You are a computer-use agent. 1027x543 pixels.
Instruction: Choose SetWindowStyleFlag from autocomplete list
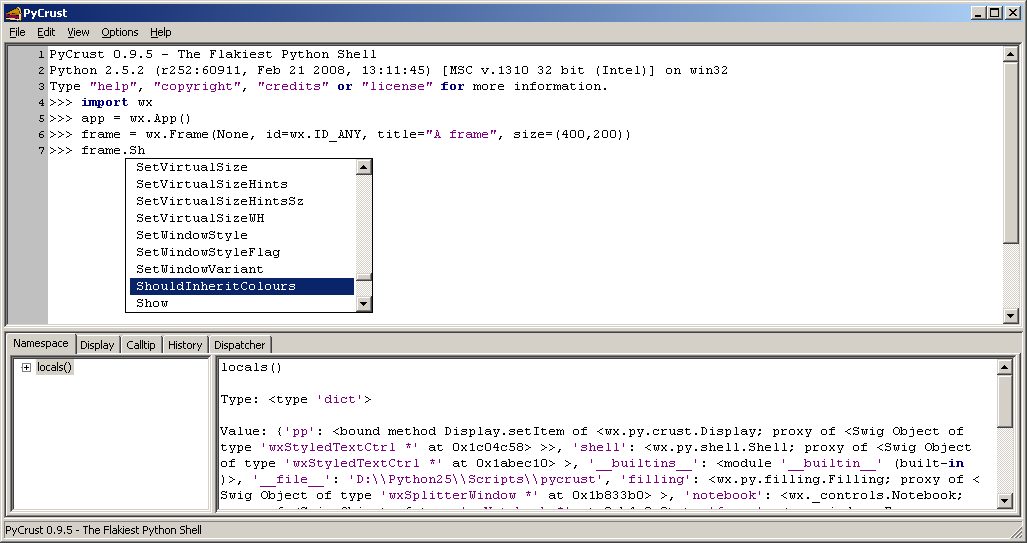(242, 252)
